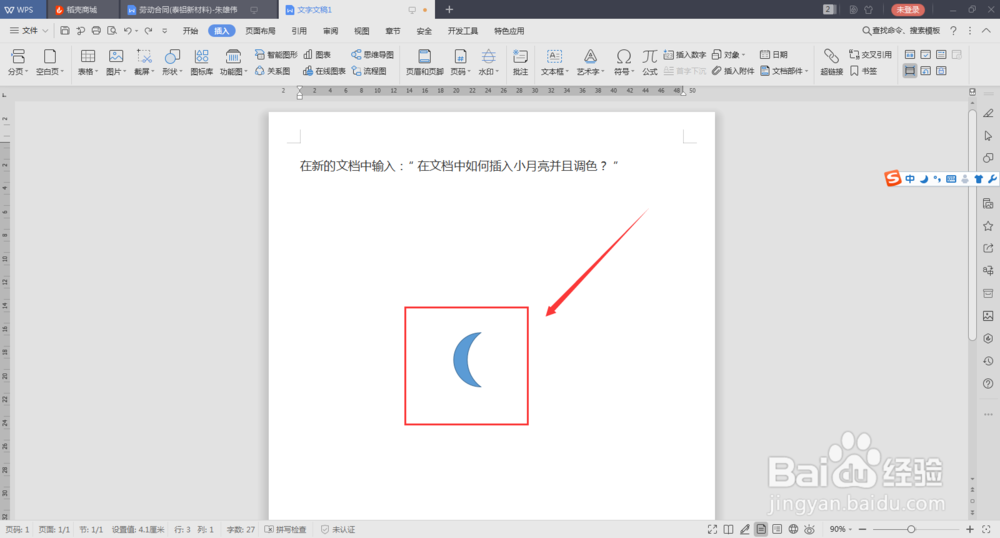Click the zoom slider handle
Screen dimensions: 1000x538
click(x=911, y=529)
